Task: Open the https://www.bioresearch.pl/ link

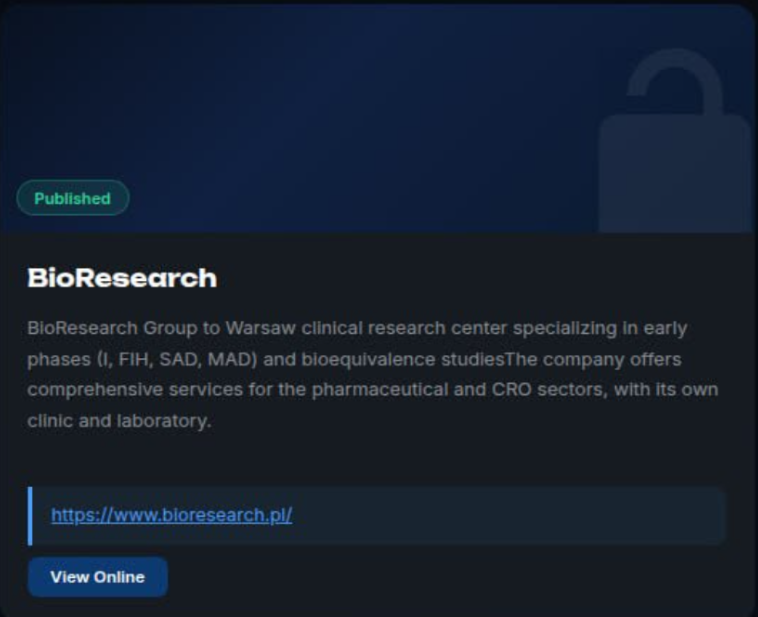Action: (x=172, y=515)
